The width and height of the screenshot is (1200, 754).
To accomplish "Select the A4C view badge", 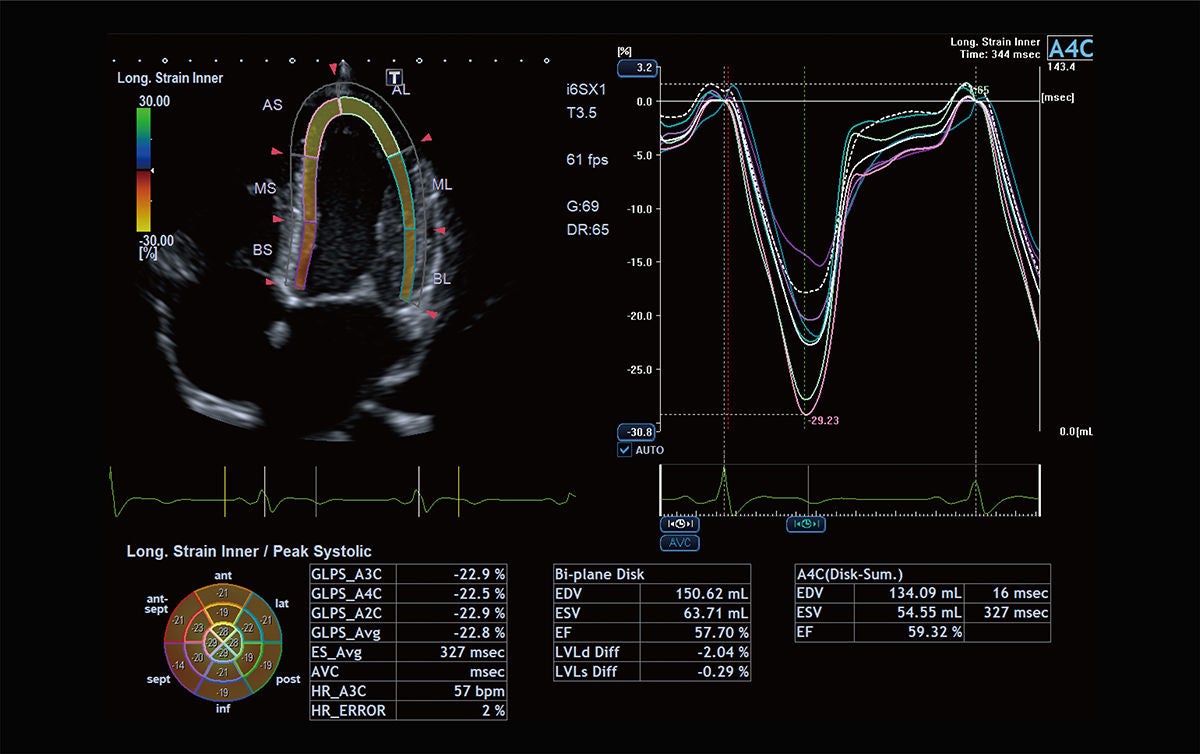I will [x=1070, y=46].
